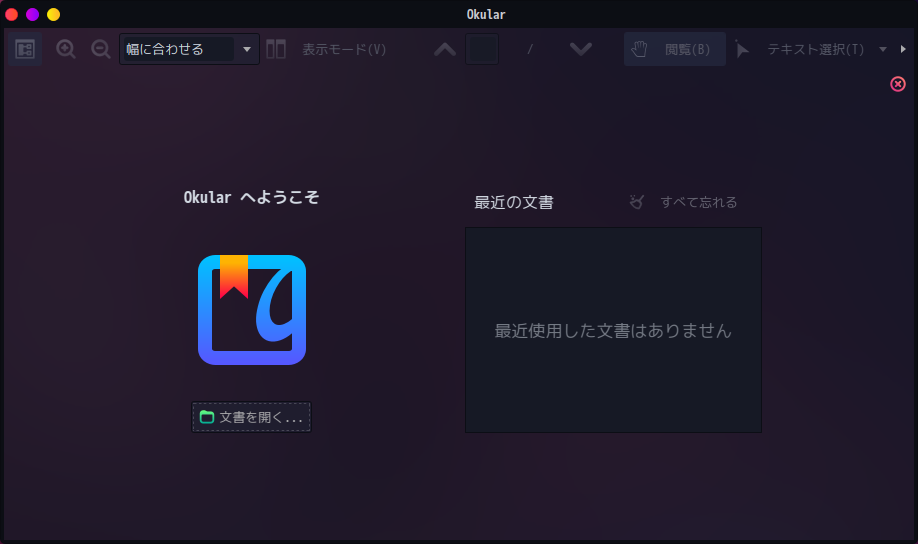
Task: Click the zoom out magnifier icon
Action: [x=101, y=49]
